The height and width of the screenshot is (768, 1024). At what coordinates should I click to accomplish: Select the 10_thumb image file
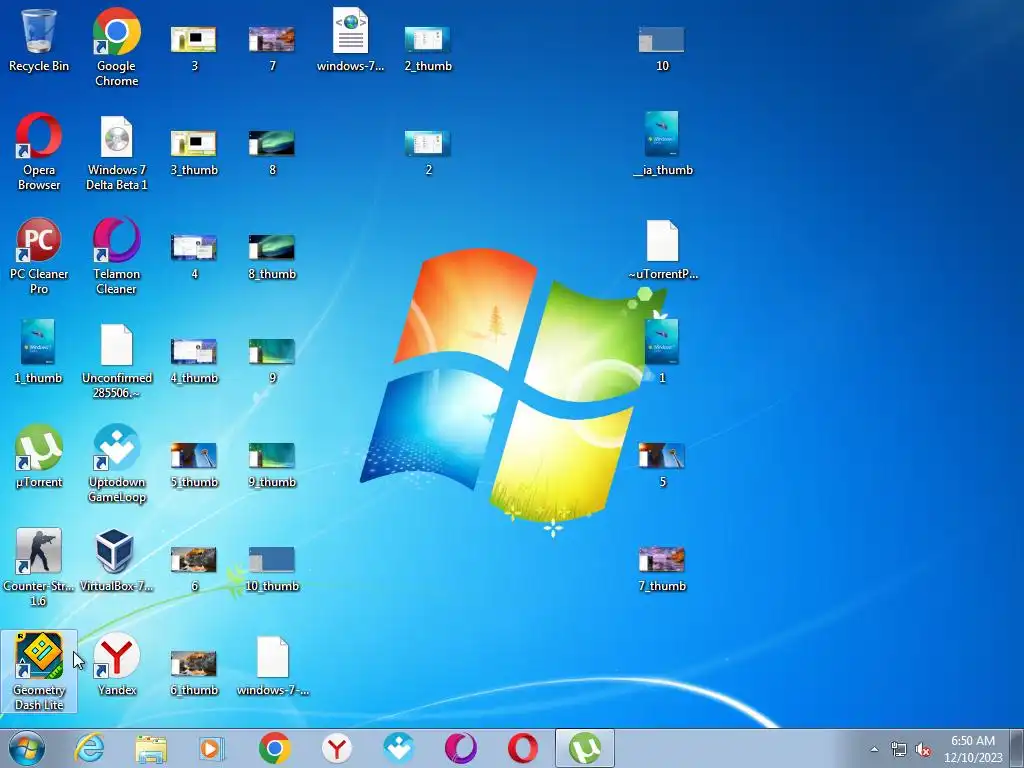pos(272,569)
